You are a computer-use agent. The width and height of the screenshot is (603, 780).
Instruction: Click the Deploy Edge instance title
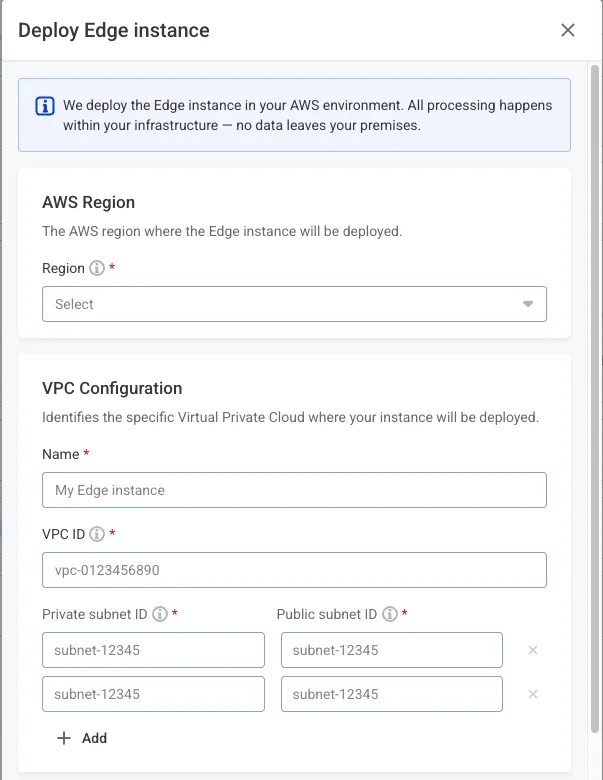tap(114, 30)
